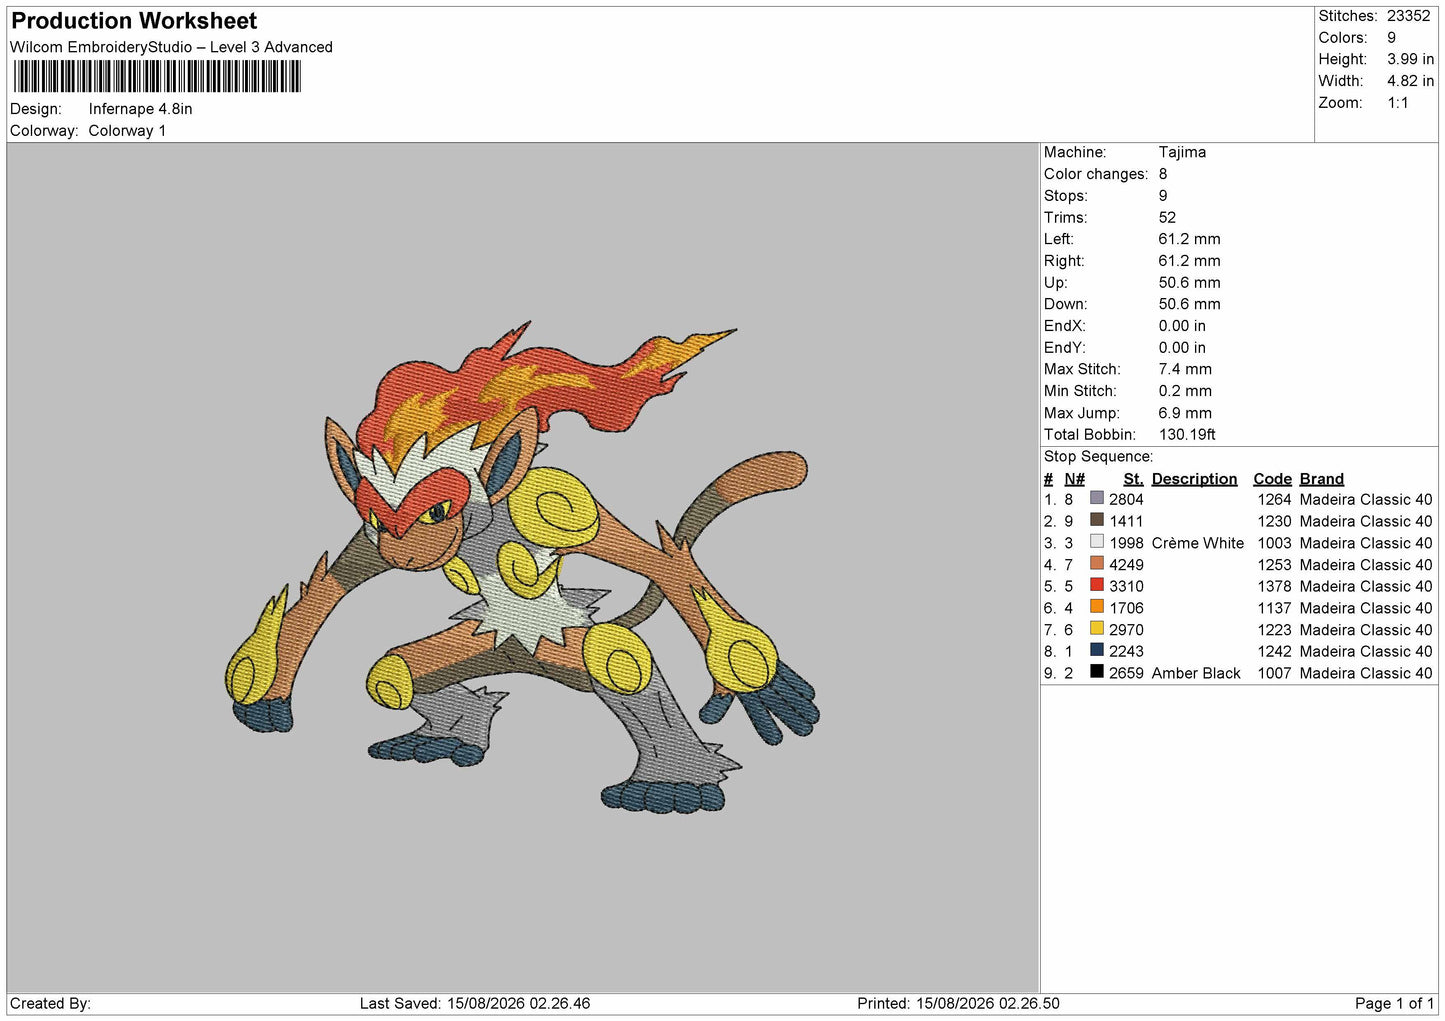Screen dimensions: 1445x1021
Task: Click the width value '4.82 in'
Action: pos(1410,81)
